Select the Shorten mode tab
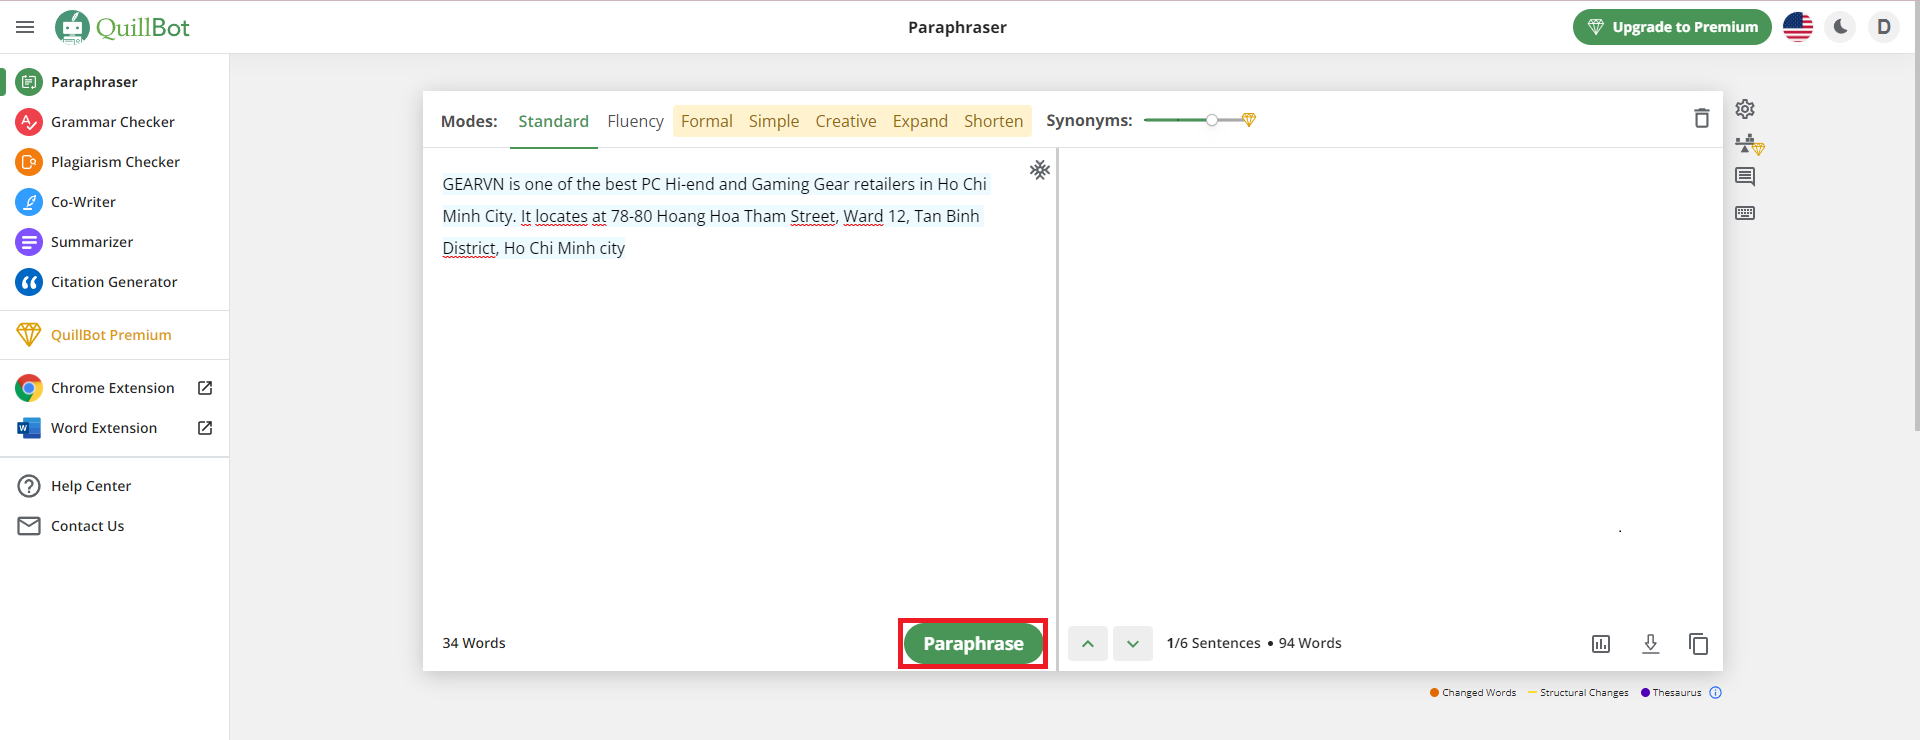This screenshot has height=740, width=1920. click(x=994, y=121)
